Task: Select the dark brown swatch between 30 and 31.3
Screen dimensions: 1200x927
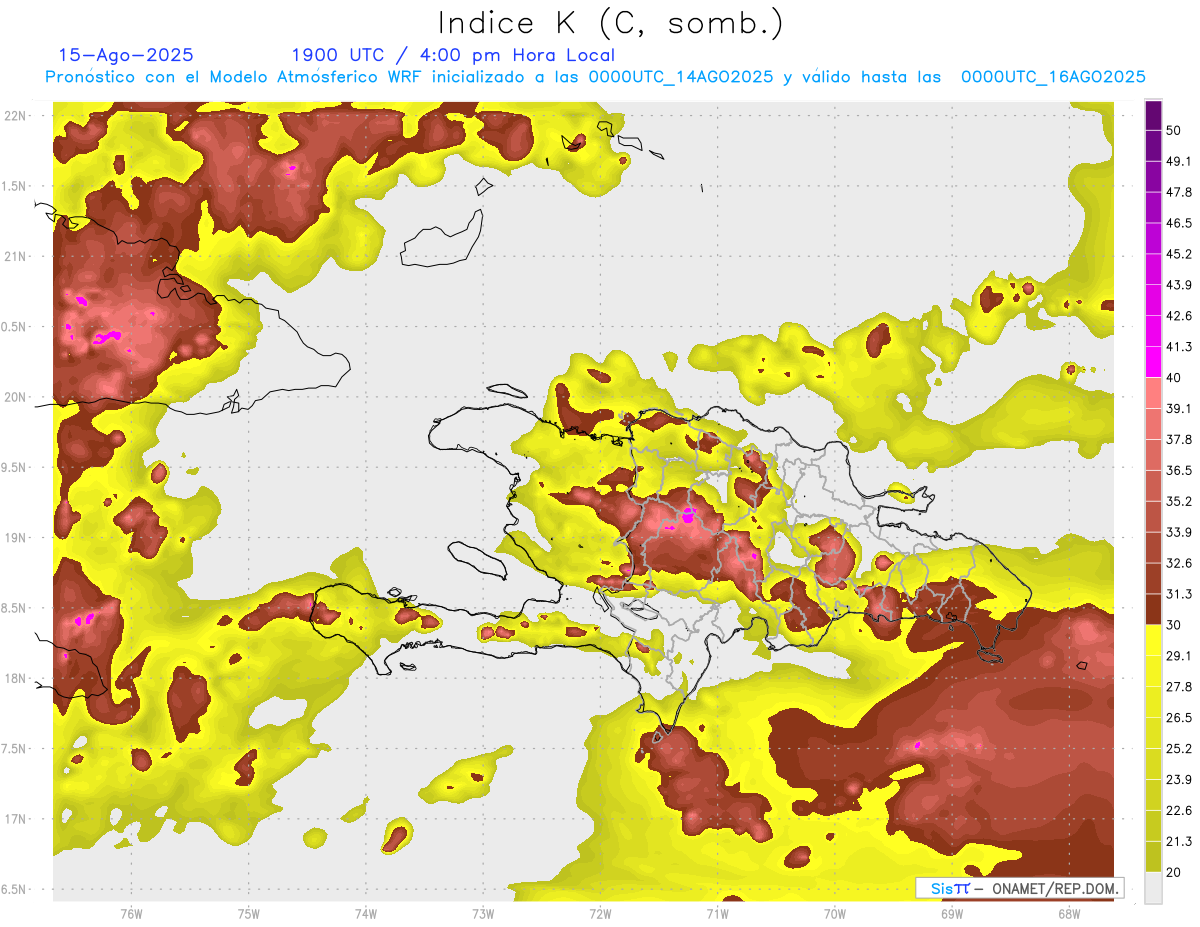Action: click(x=1153, y=609)
